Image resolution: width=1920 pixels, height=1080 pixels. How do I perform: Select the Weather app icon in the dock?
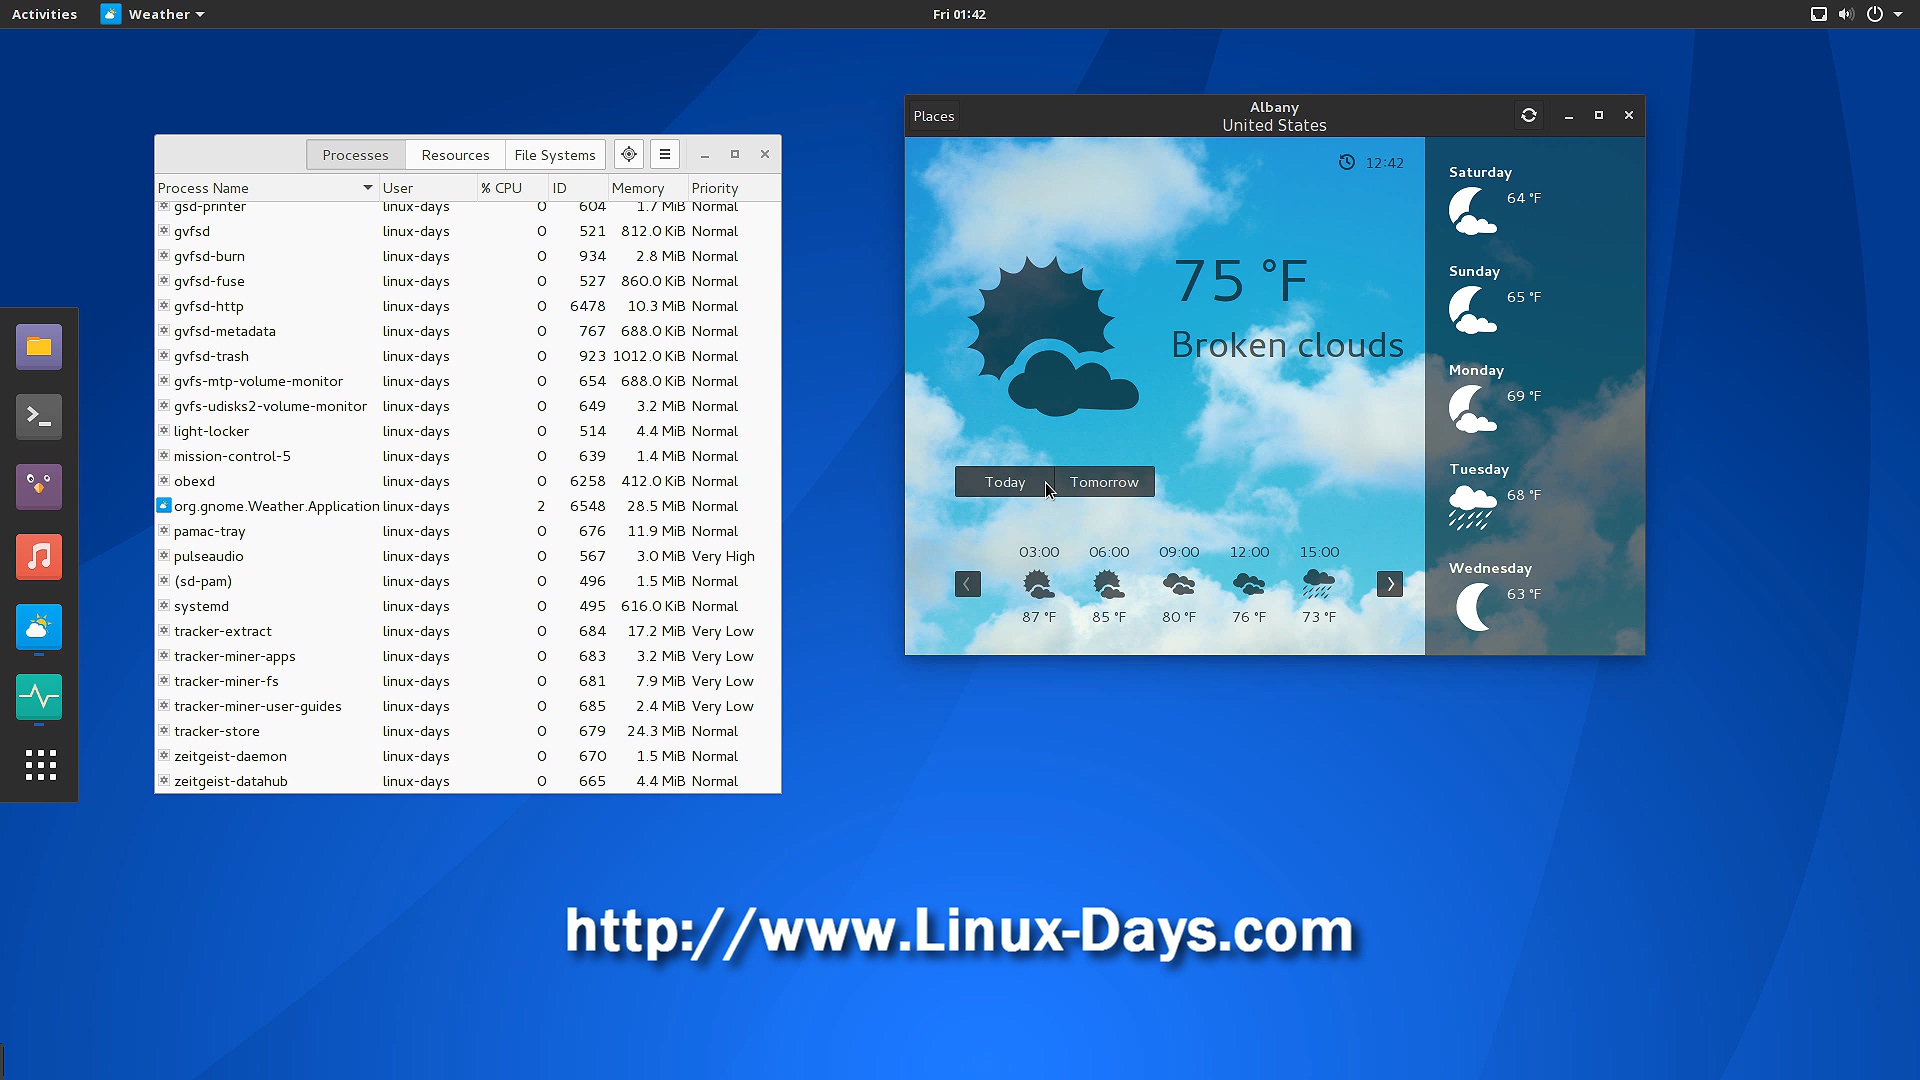pyautogui.click(x=39, y=627)
